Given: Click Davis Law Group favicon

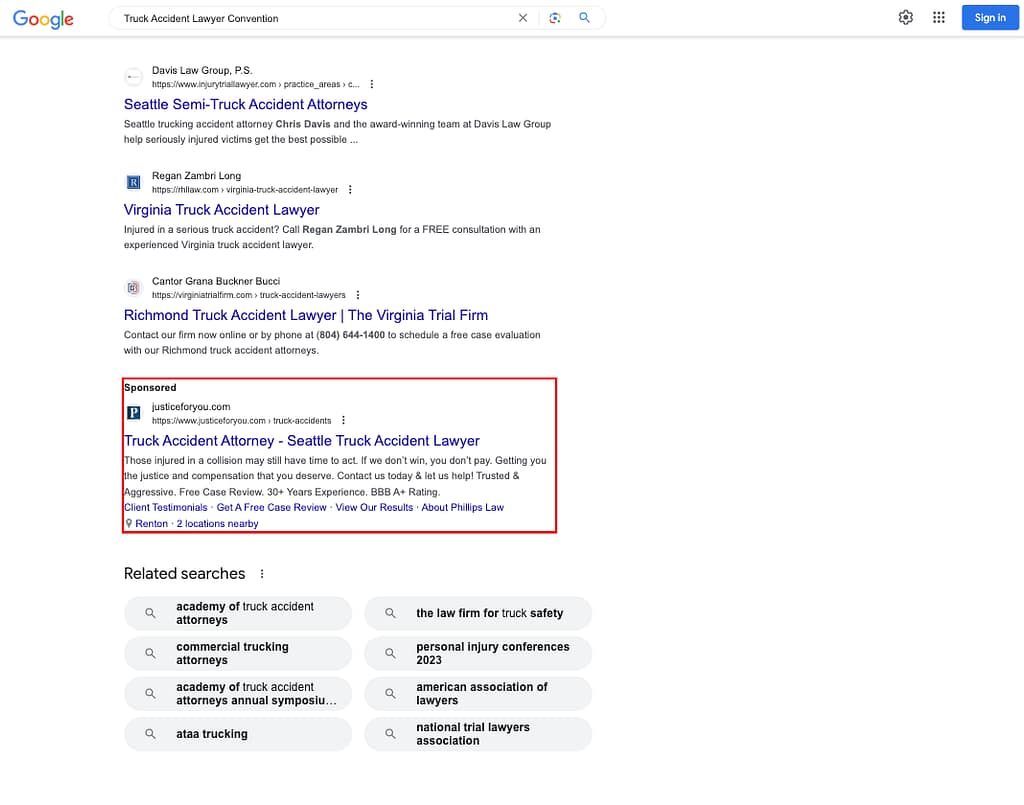Looking at the screenshot, I should click(133, 77).
